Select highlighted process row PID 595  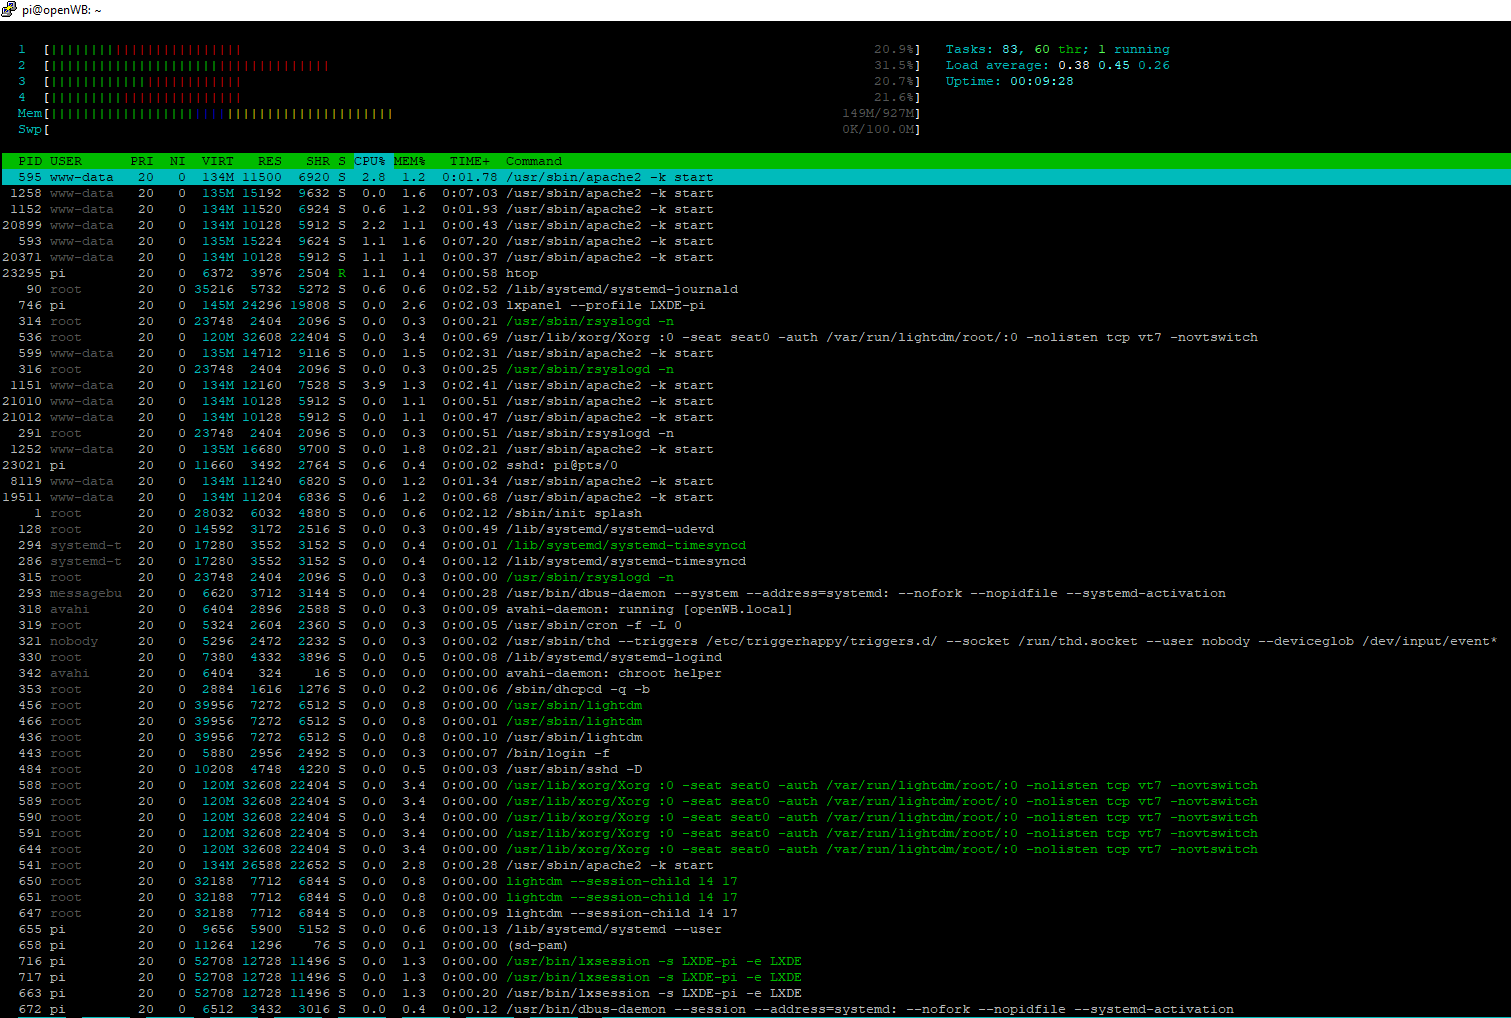755,177
